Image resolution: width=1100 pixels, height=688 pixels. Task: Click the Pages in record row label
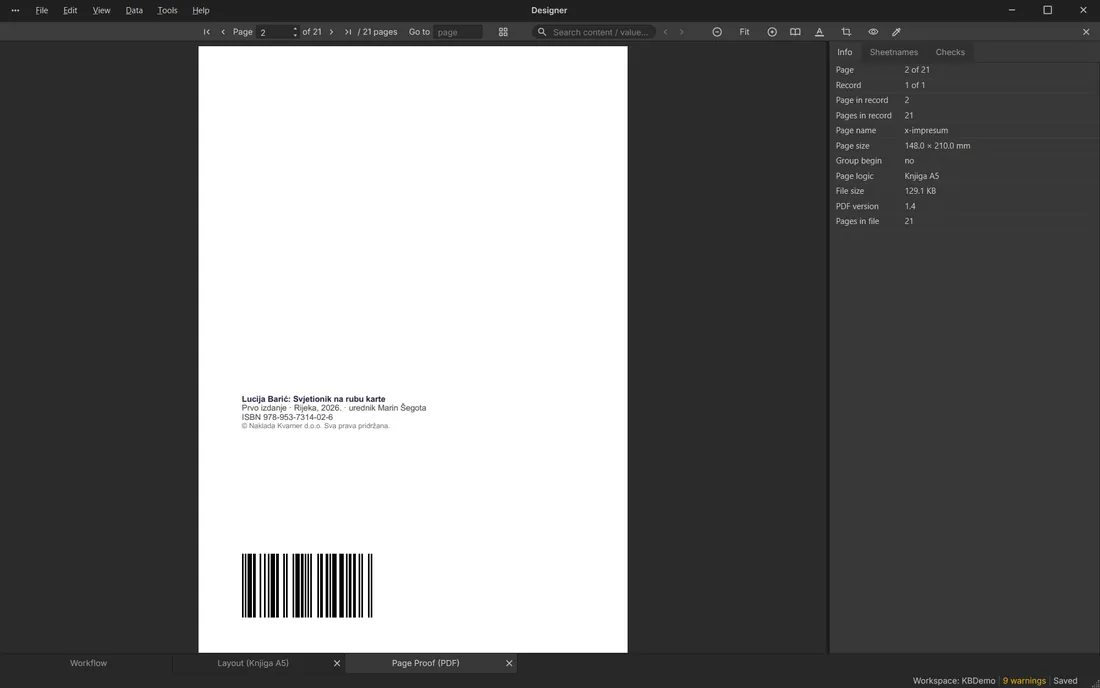click(x=864, y=115)
